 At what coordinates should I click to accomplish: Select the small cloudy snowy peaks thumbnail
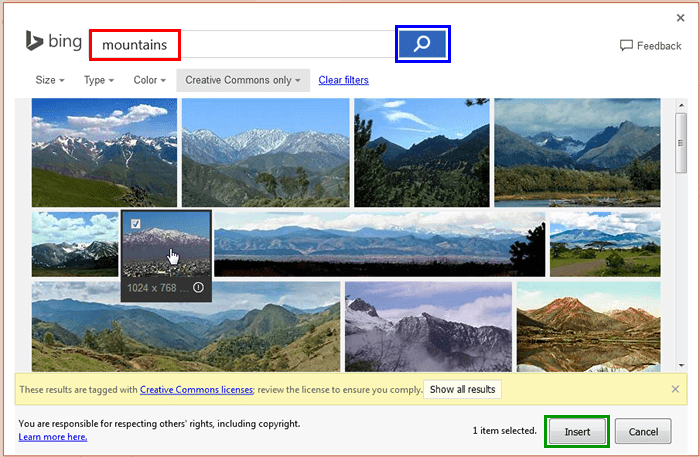[x=75, y=244]
